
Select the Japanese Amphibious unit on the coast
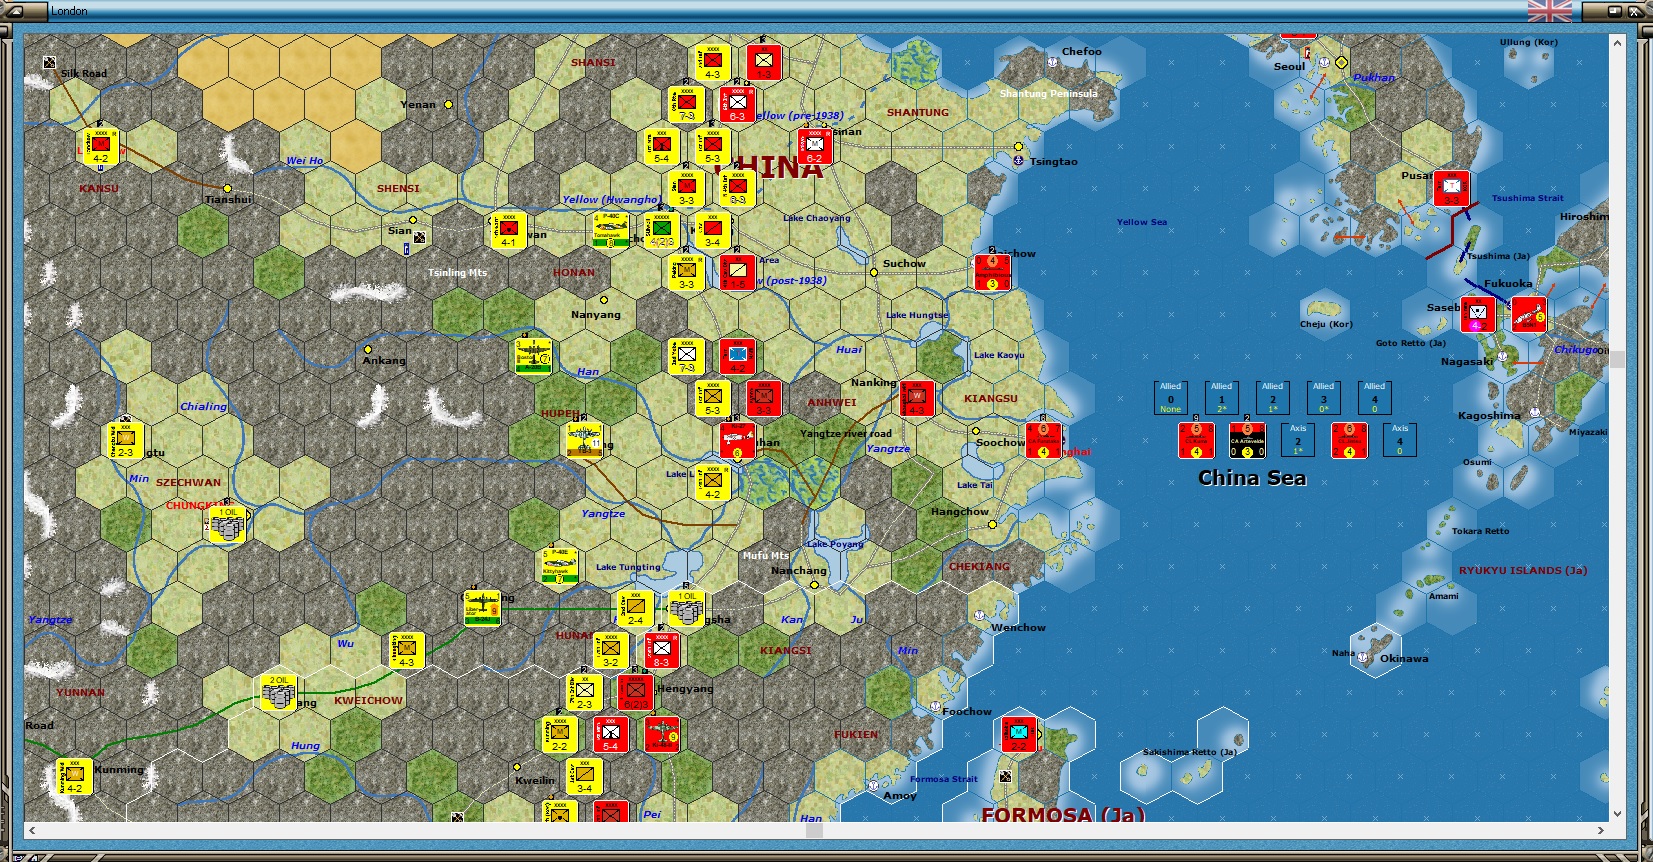tap(993, 272)
